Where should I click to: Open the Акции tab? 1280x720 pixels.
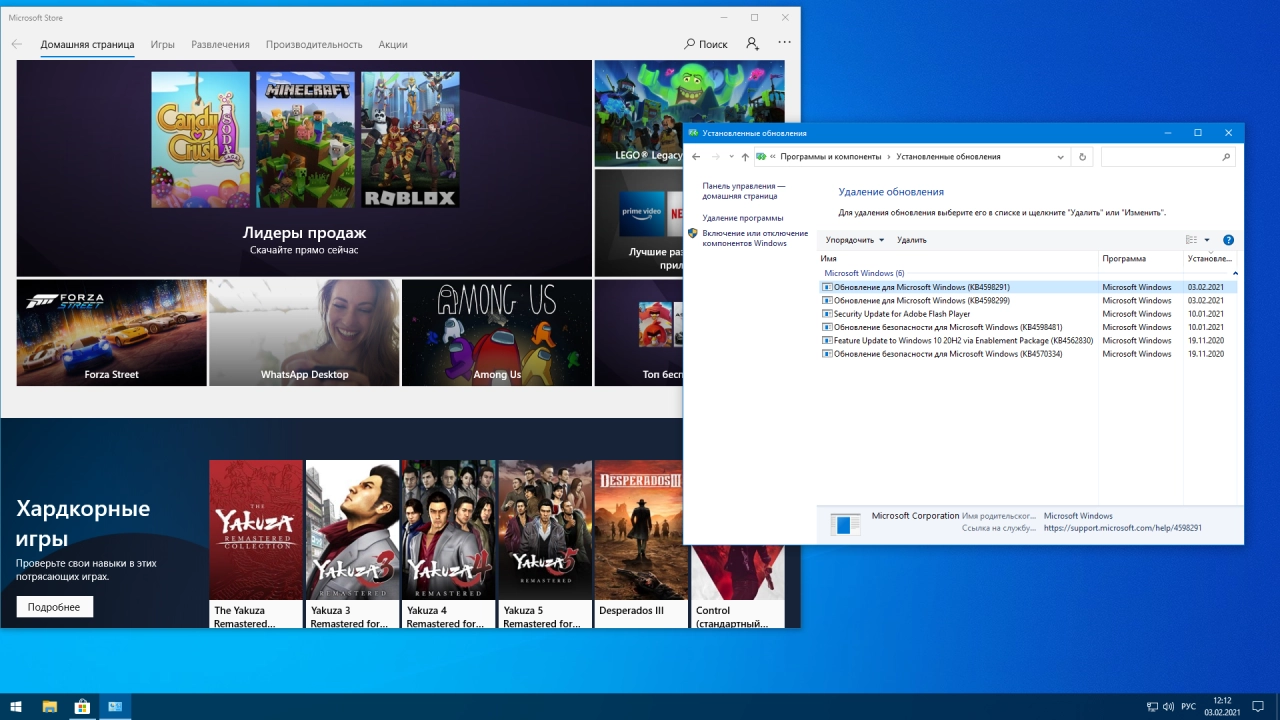point(393,44)
